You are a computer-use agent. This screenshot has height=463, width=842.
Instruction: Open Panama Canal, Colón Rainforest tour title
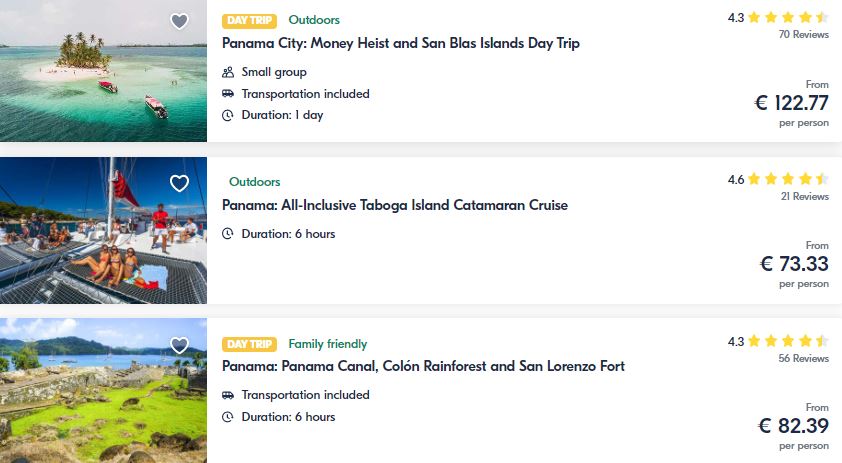point(423,366)
